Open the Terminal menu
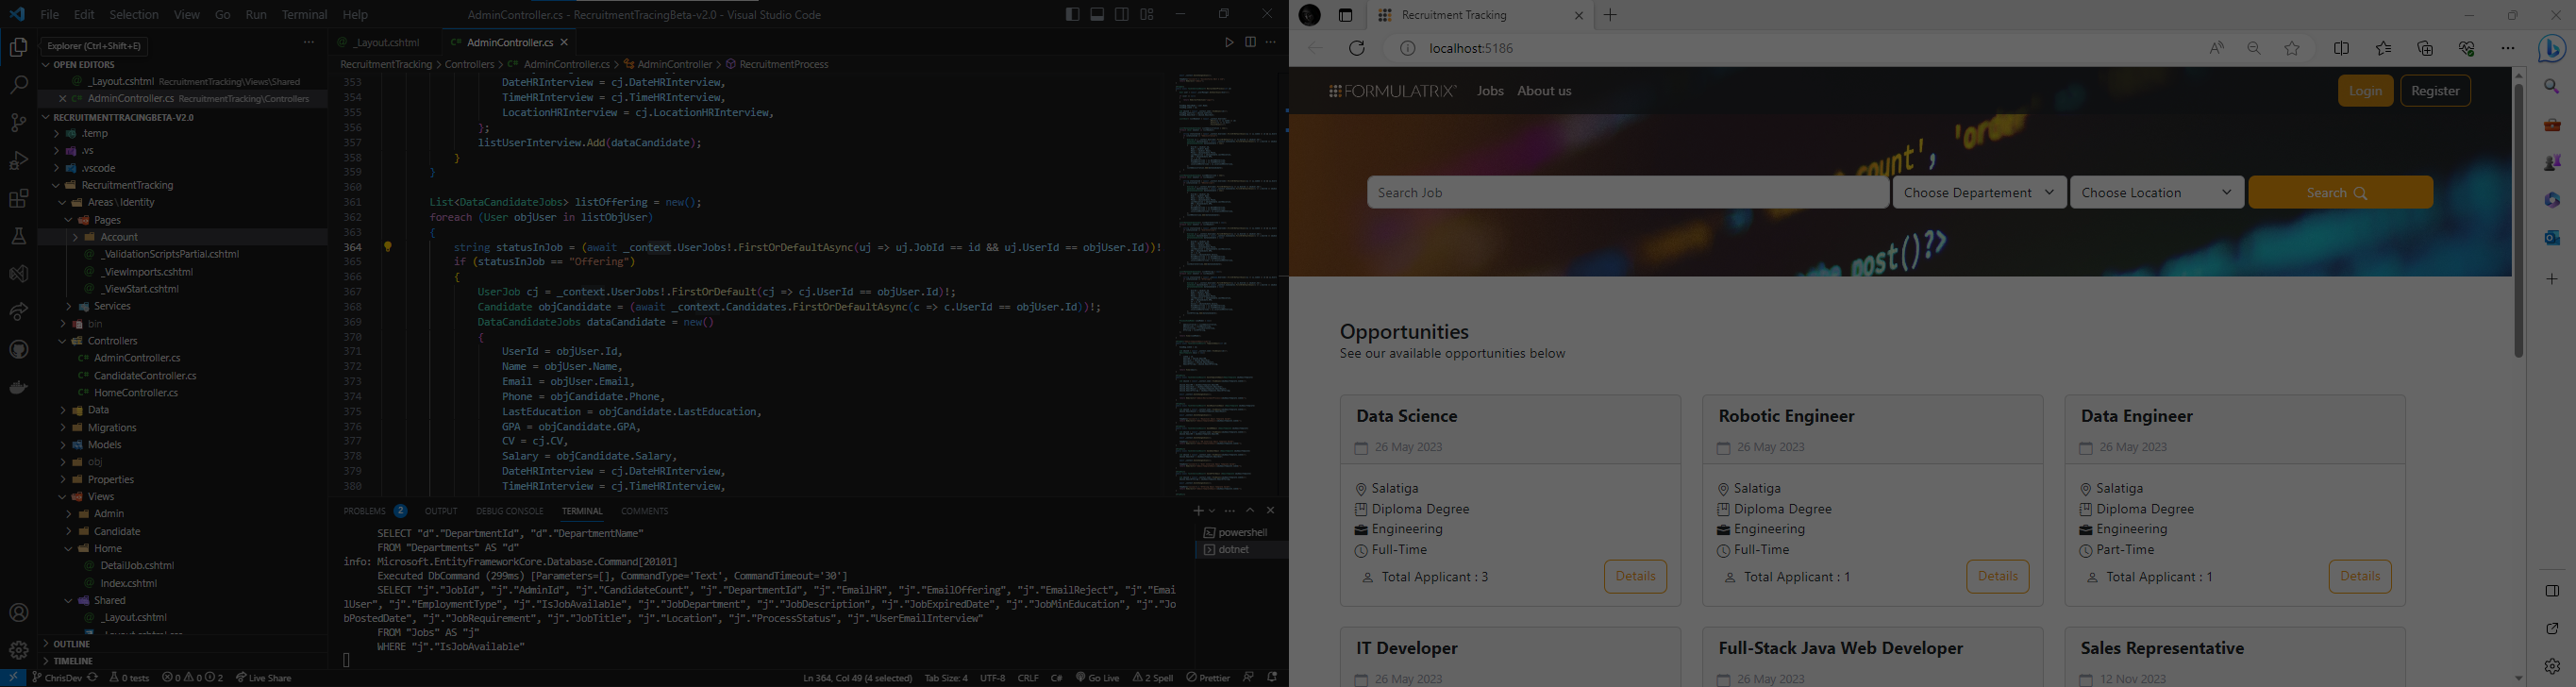The image size is (2576, 687). 304,15
